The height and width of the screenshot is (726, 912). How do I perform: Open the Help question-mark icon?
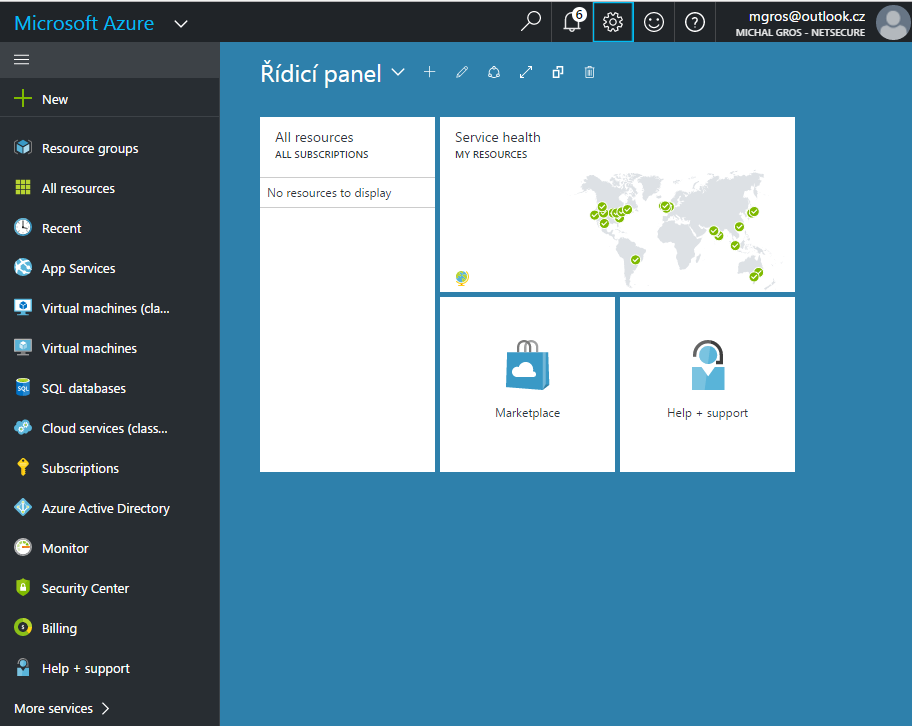pyautogui.click(x=694, y=21)
